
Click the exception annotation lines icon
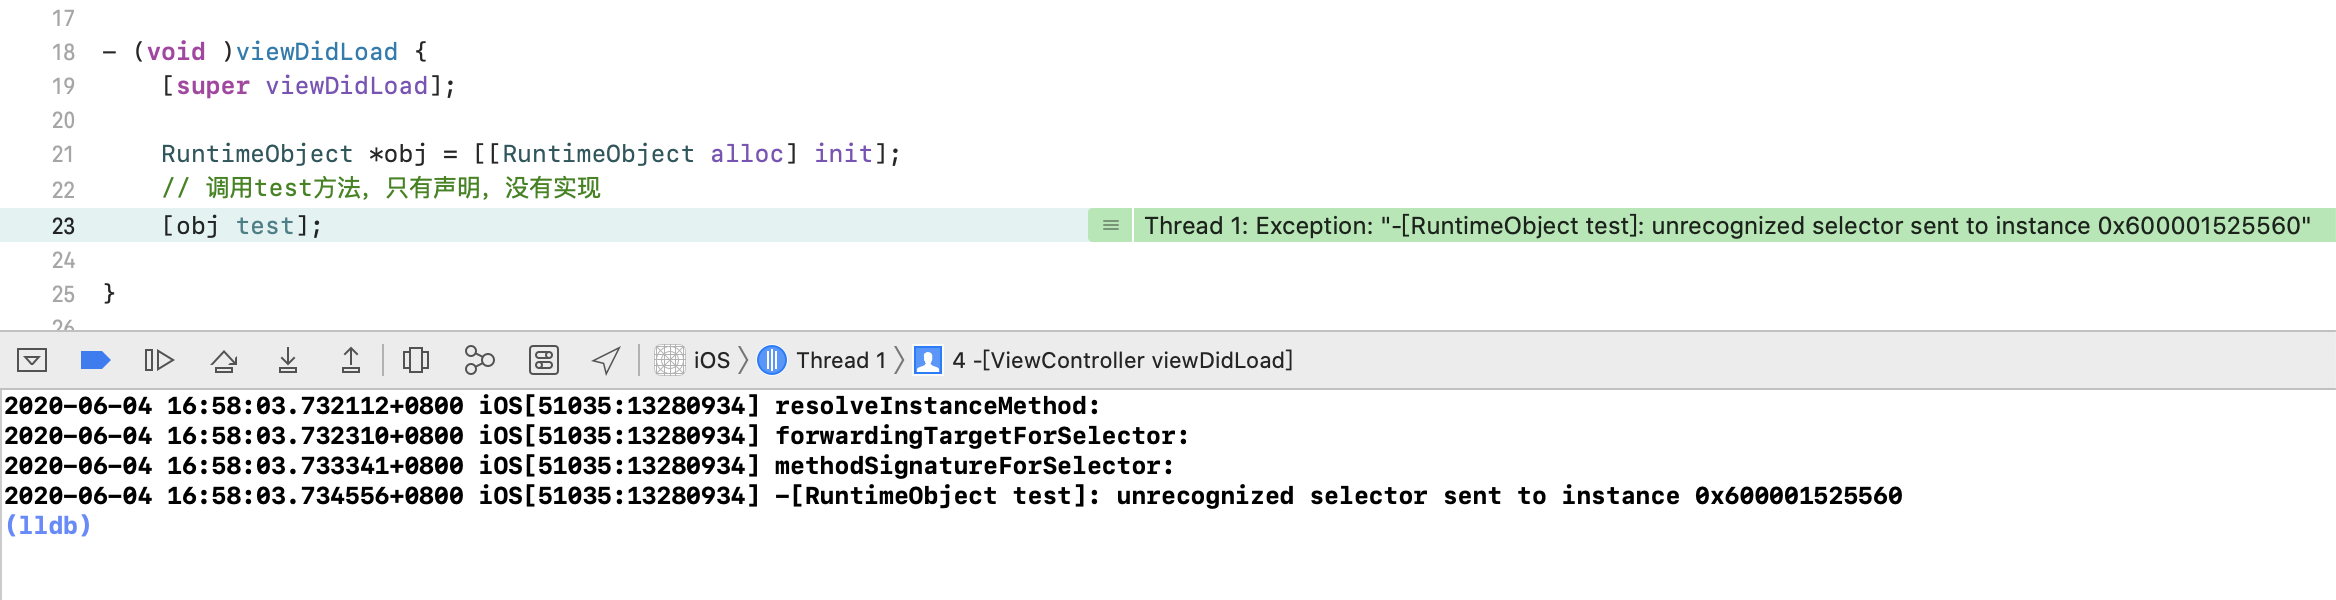[1110, 226]
